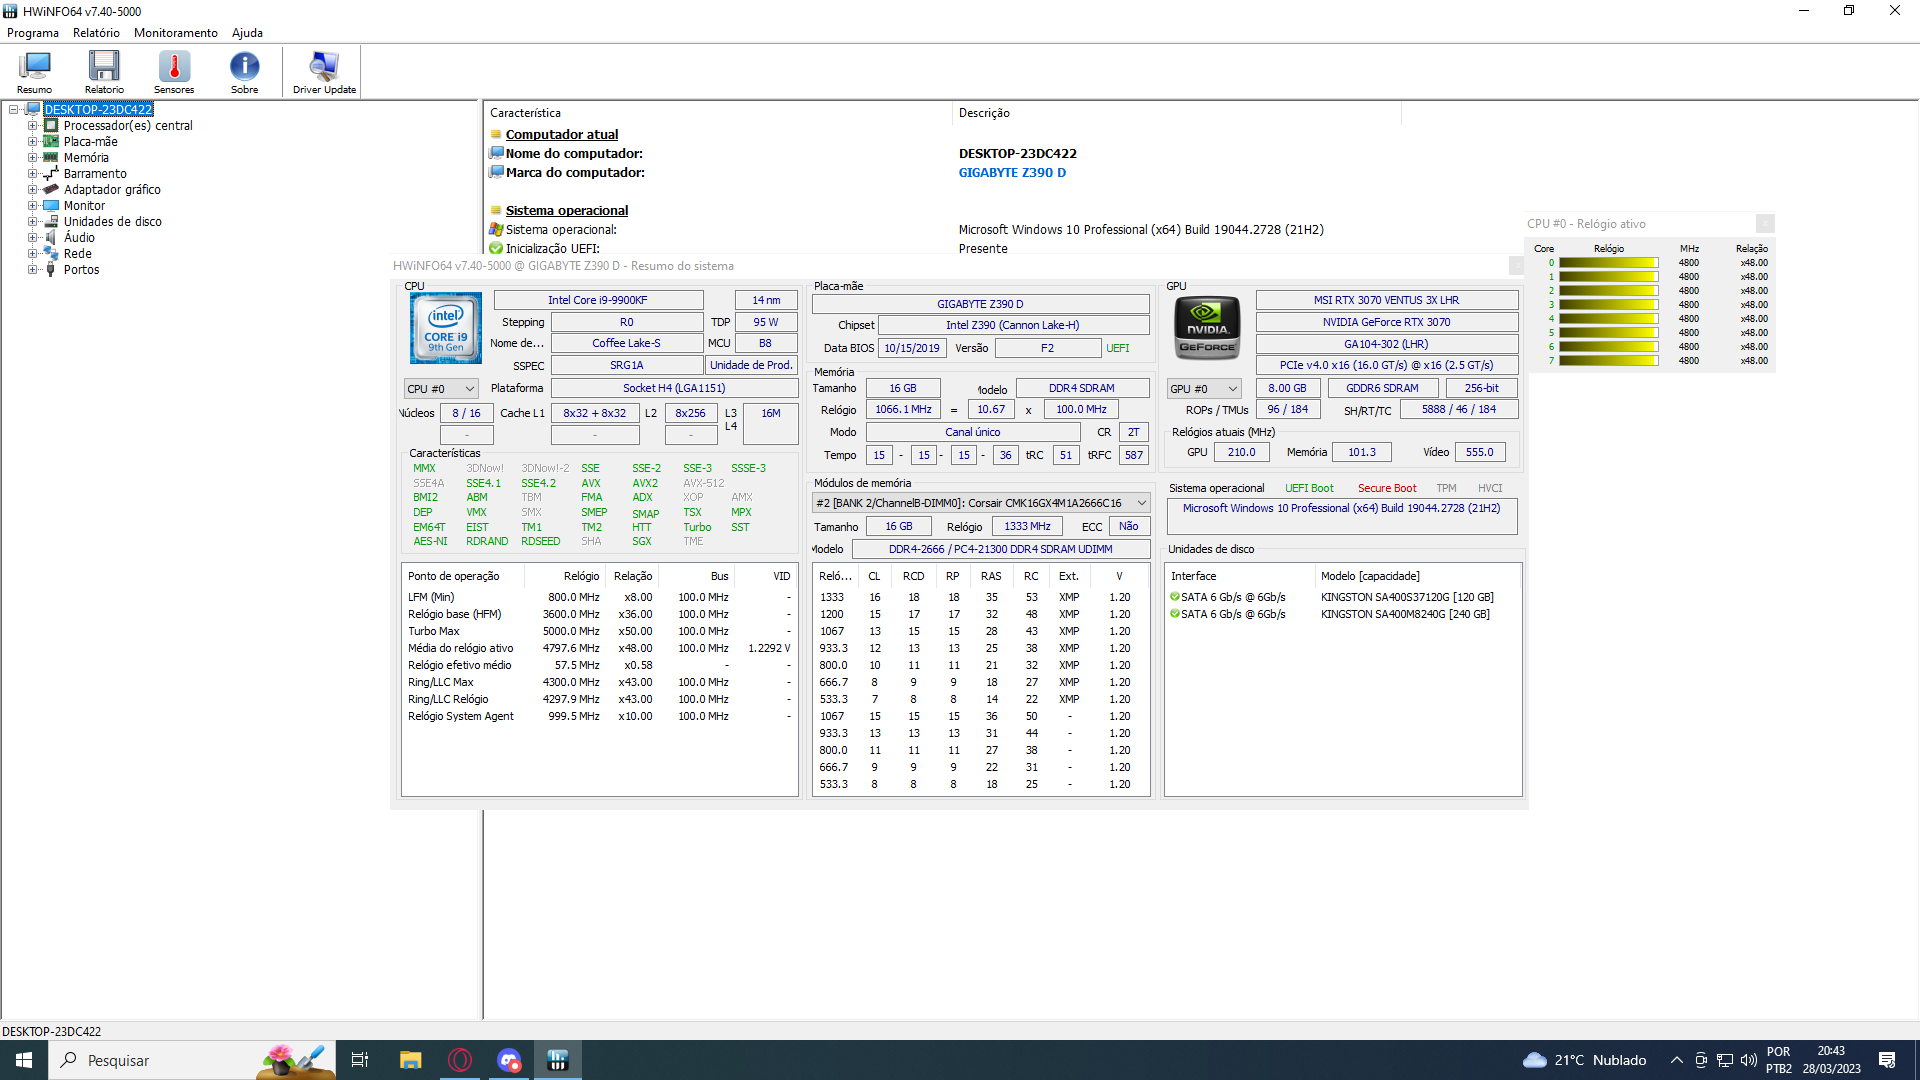Click the Descrição column header
1920x1080 pixels.
point(1177,113)
